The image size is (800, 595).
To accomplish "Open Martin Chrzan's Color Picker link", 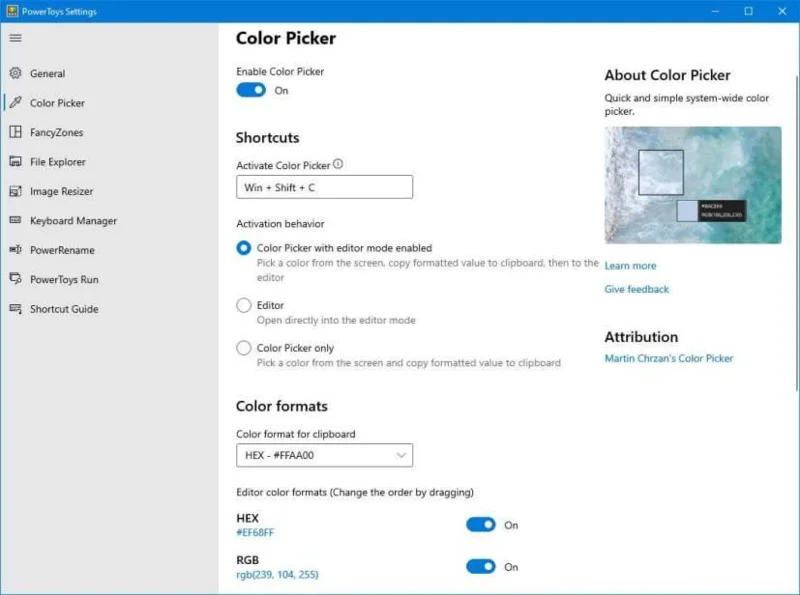I will (669, 358).
